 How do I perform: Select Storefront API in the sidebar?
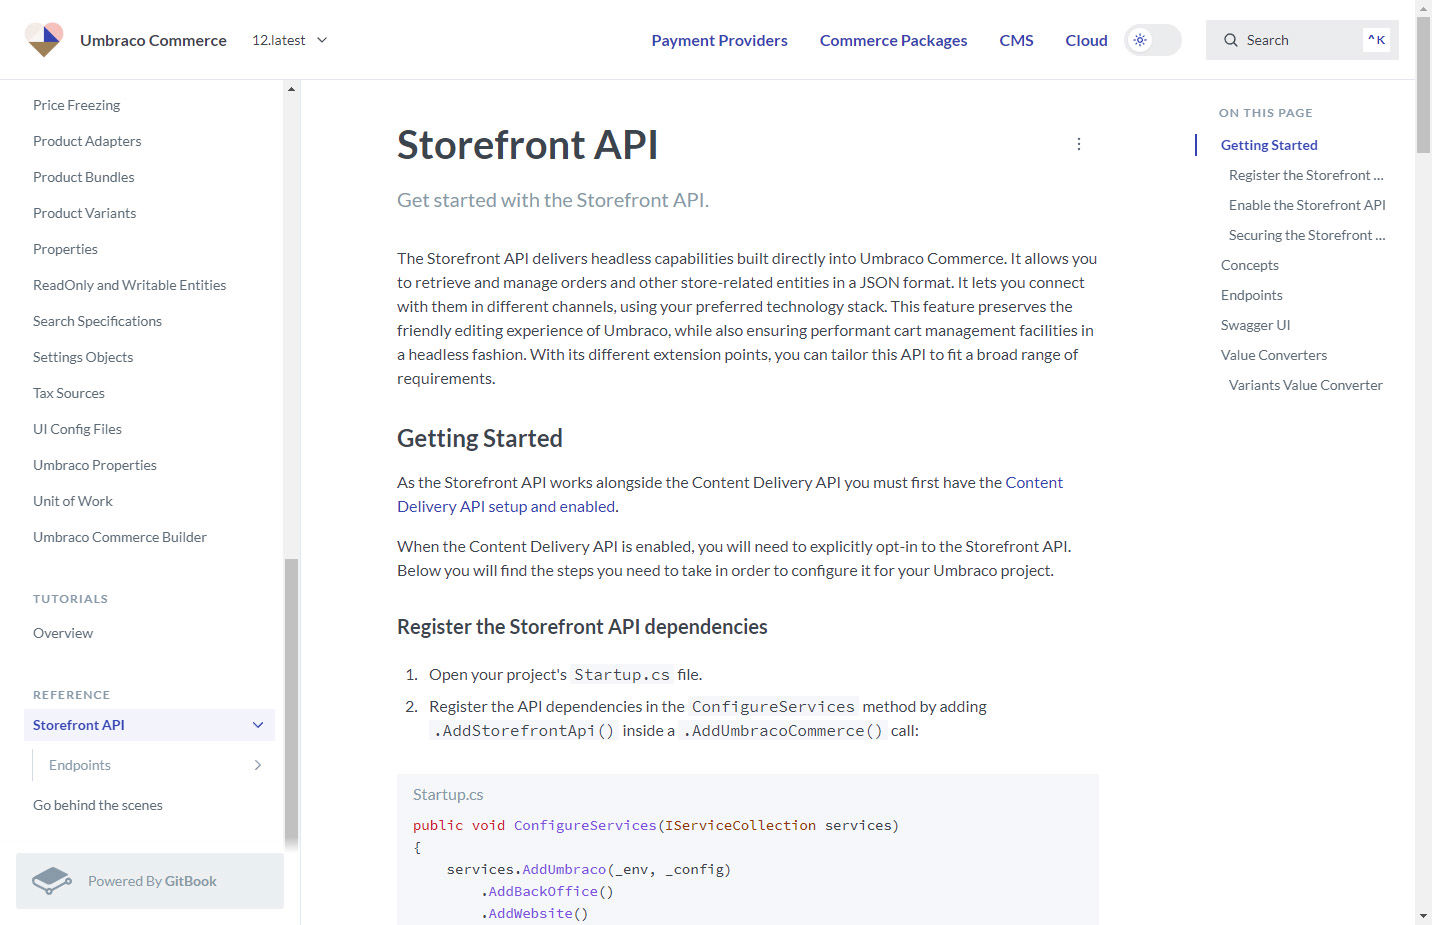tap(149, 725)
